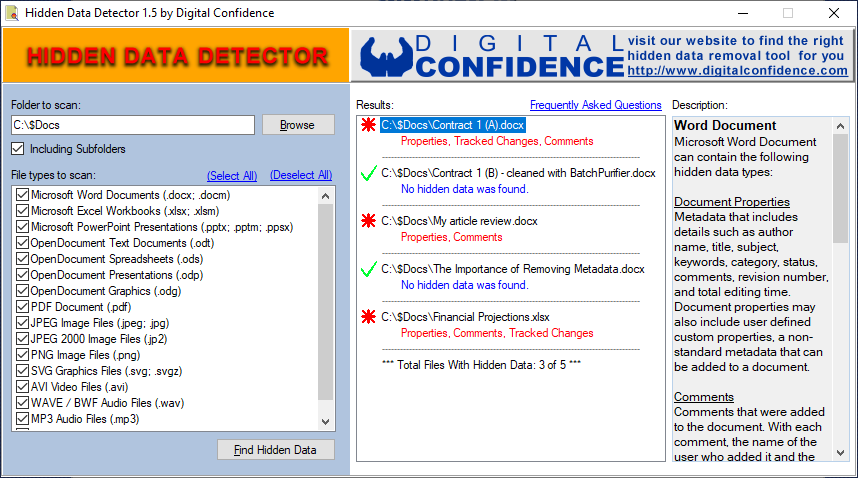Image resolution: width=858 pixels, height=478 pixels.
Task: Select the Contract 1 (A).docx result
Action: click(x=453, y=125)
